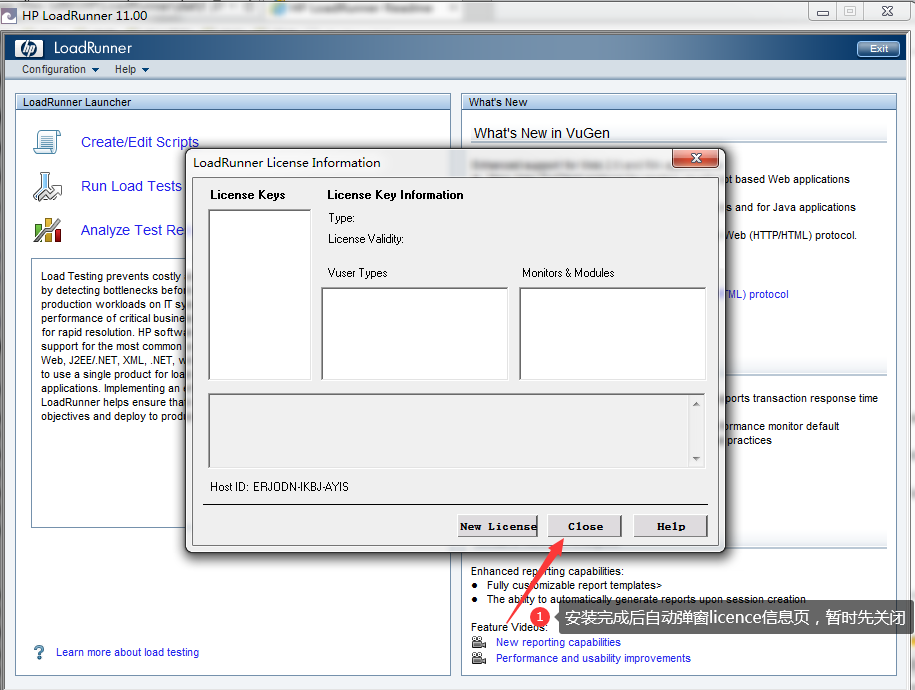Screen dimensions: 915x690
Task: Click the Run Load Tests flask icon
Action: [x=47, y=186]
